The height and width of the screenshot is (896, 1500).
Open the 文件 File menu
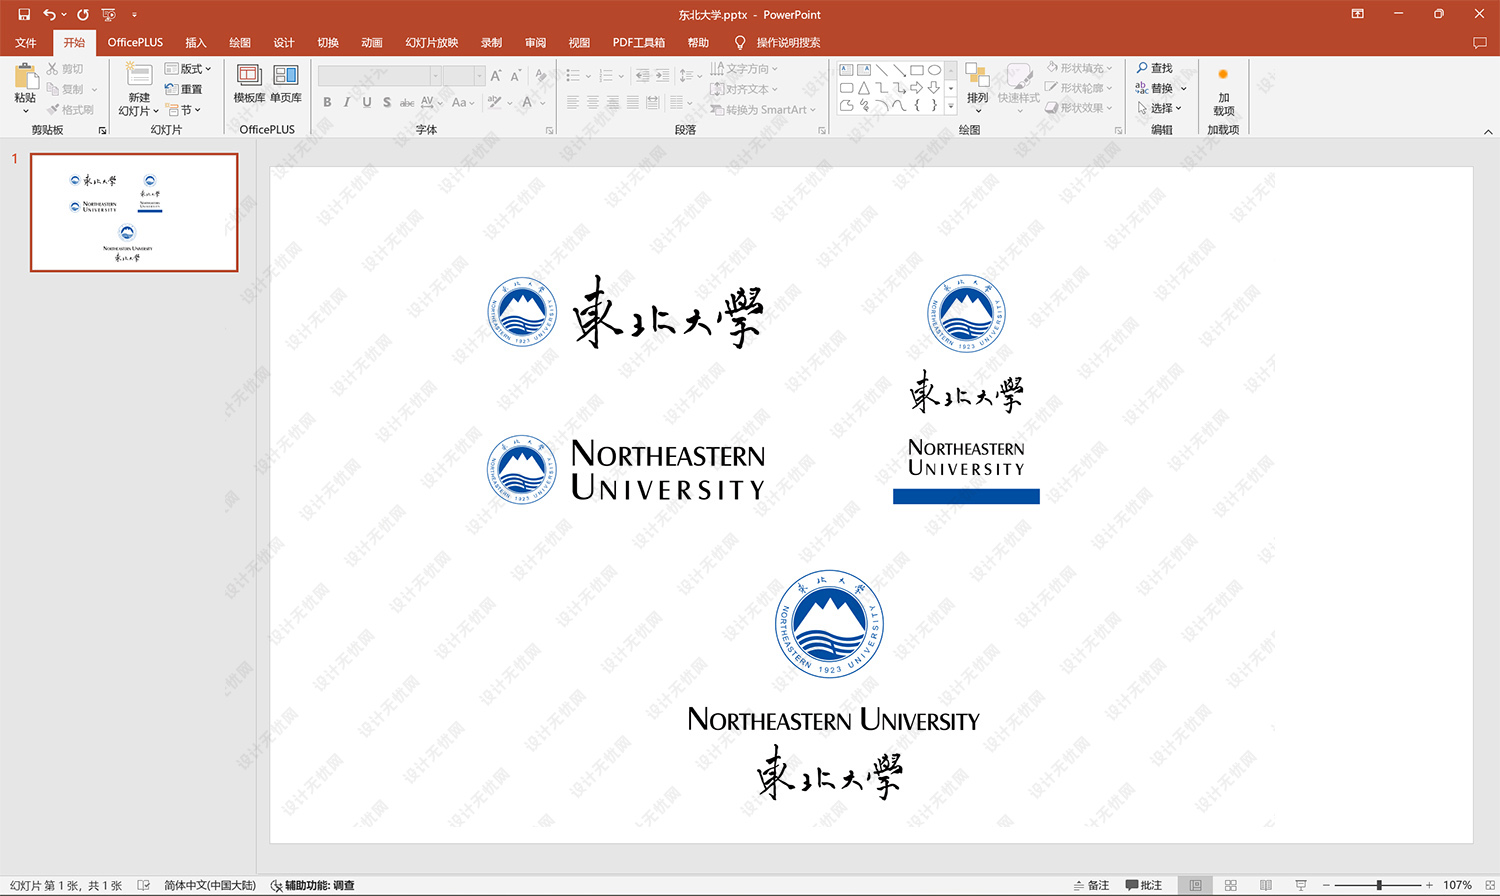[26, 43]
